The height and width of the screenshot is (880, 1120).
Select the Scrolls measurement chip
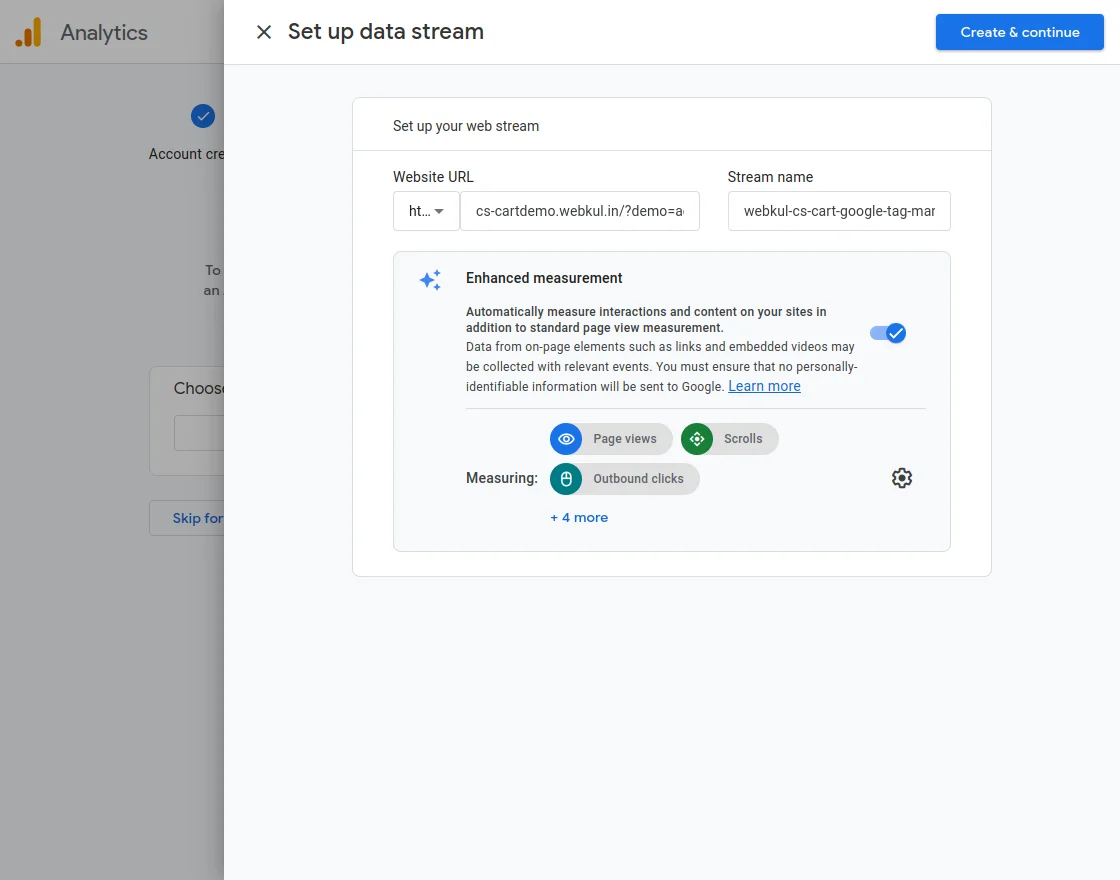click(743, 438)
